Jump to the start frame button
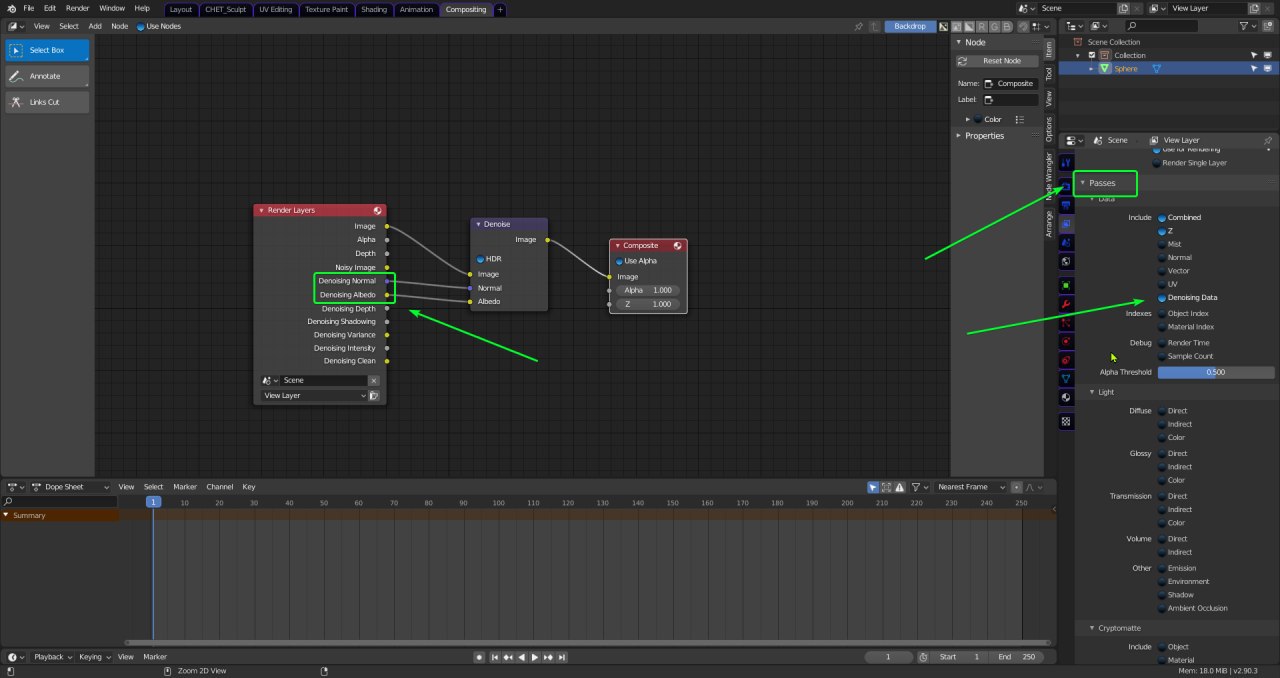Image resolution: width=1280 pixels, height=678 pixels. pyautogui.click(x=494, y=657)
